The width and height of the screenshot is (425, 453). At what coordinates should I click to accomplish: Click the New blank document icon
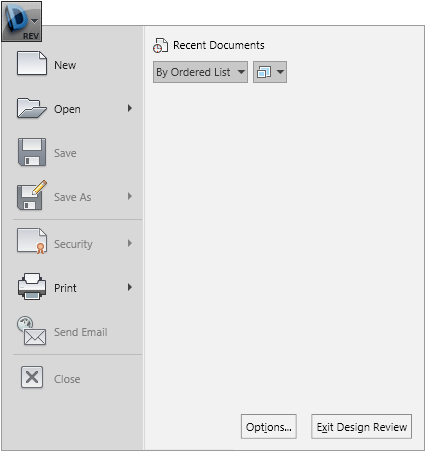tap(32, 63)
